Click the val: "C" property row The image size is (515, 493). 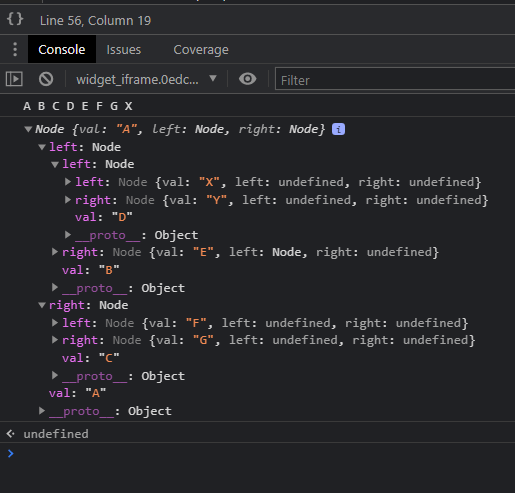point(91,358)
